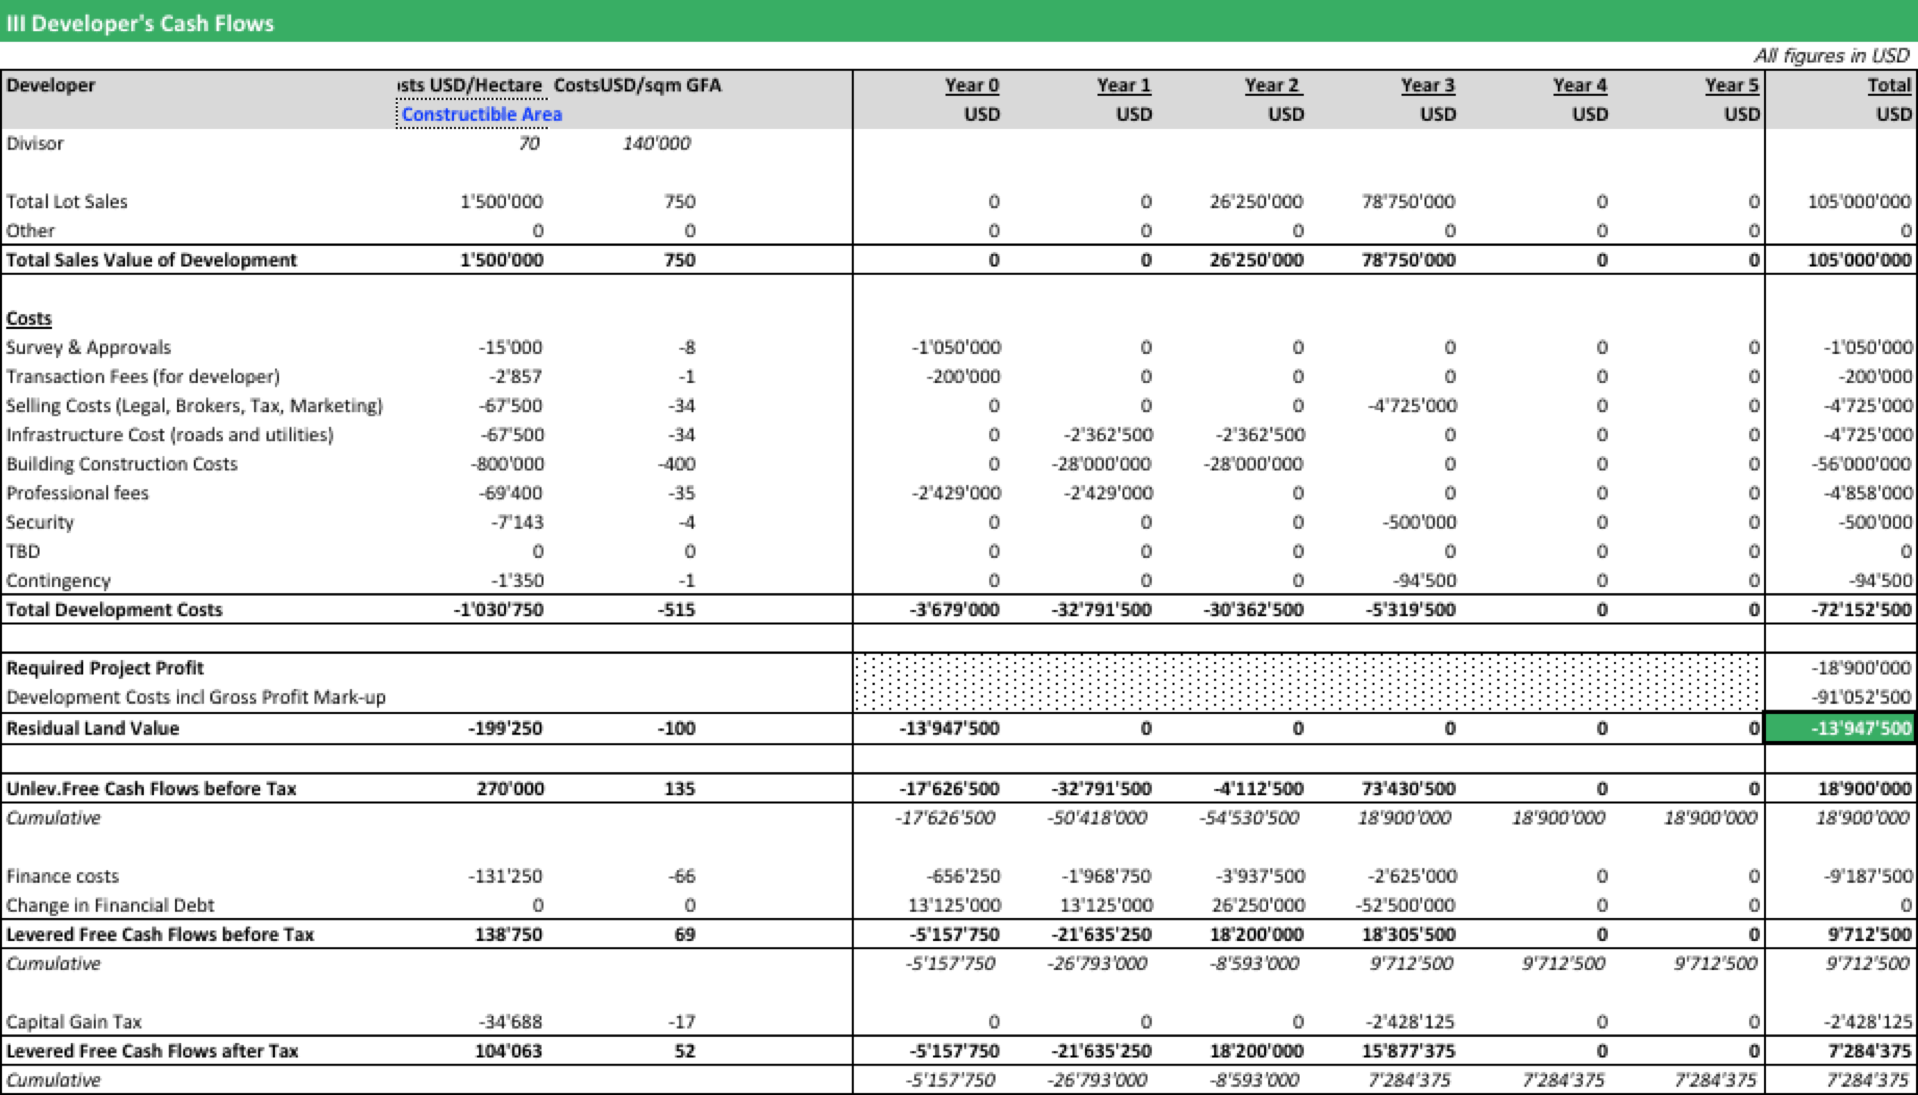Click 'Levered Free Cash Flows after Tax' label

pos(152,1051)
